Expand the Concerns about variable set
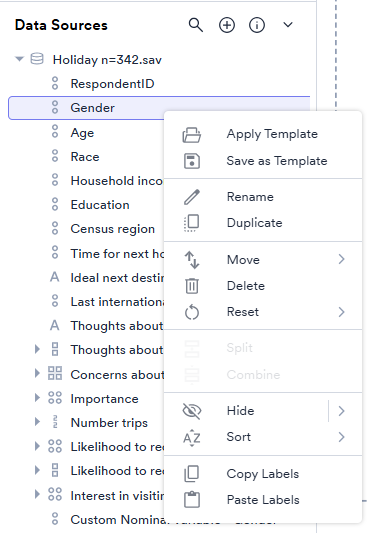Viewport: 368px width, 533px height. coord(37,373)
